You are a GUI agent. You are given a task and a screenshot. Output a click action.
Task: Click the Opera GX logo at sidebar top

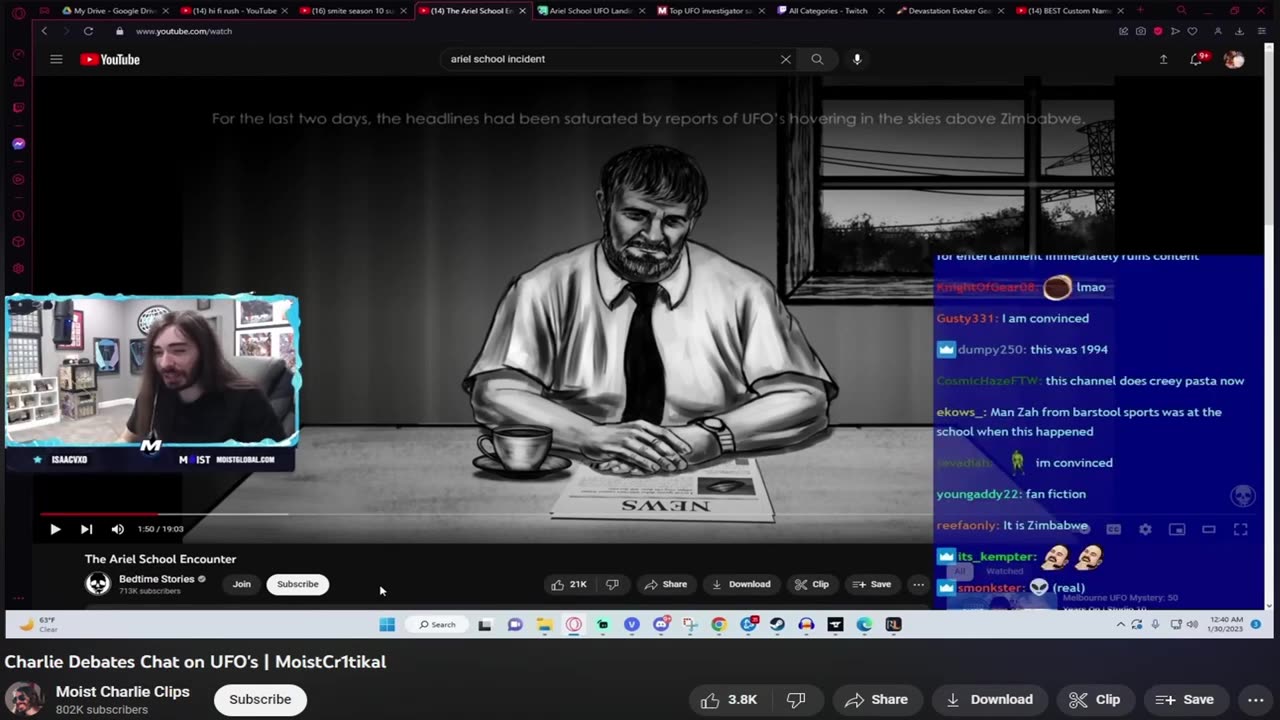(18, 12)
